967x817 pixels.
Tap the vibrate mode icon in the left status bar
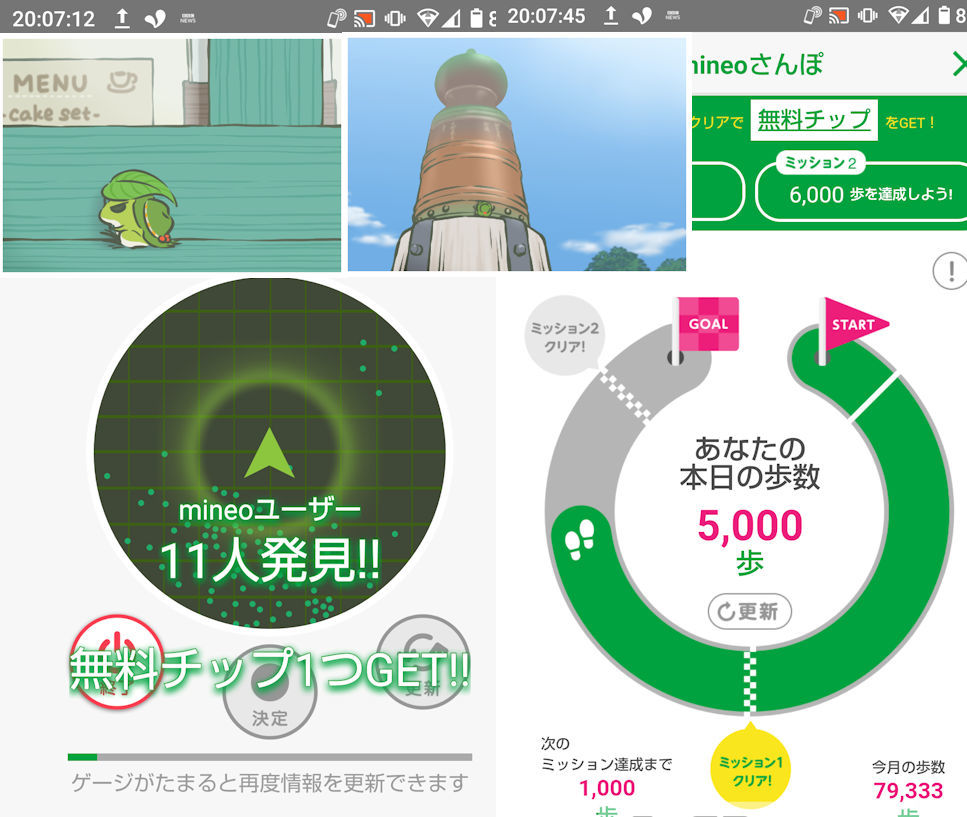(395, 18)
